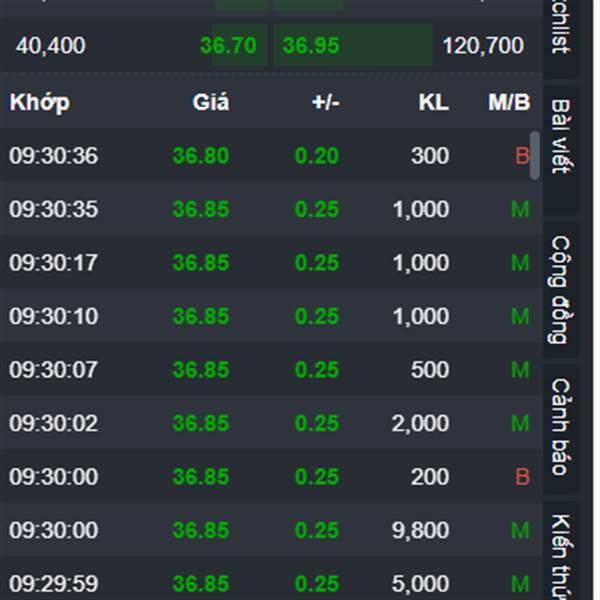Click volume 200 in the 09:30:00 row

click(430, 477)
